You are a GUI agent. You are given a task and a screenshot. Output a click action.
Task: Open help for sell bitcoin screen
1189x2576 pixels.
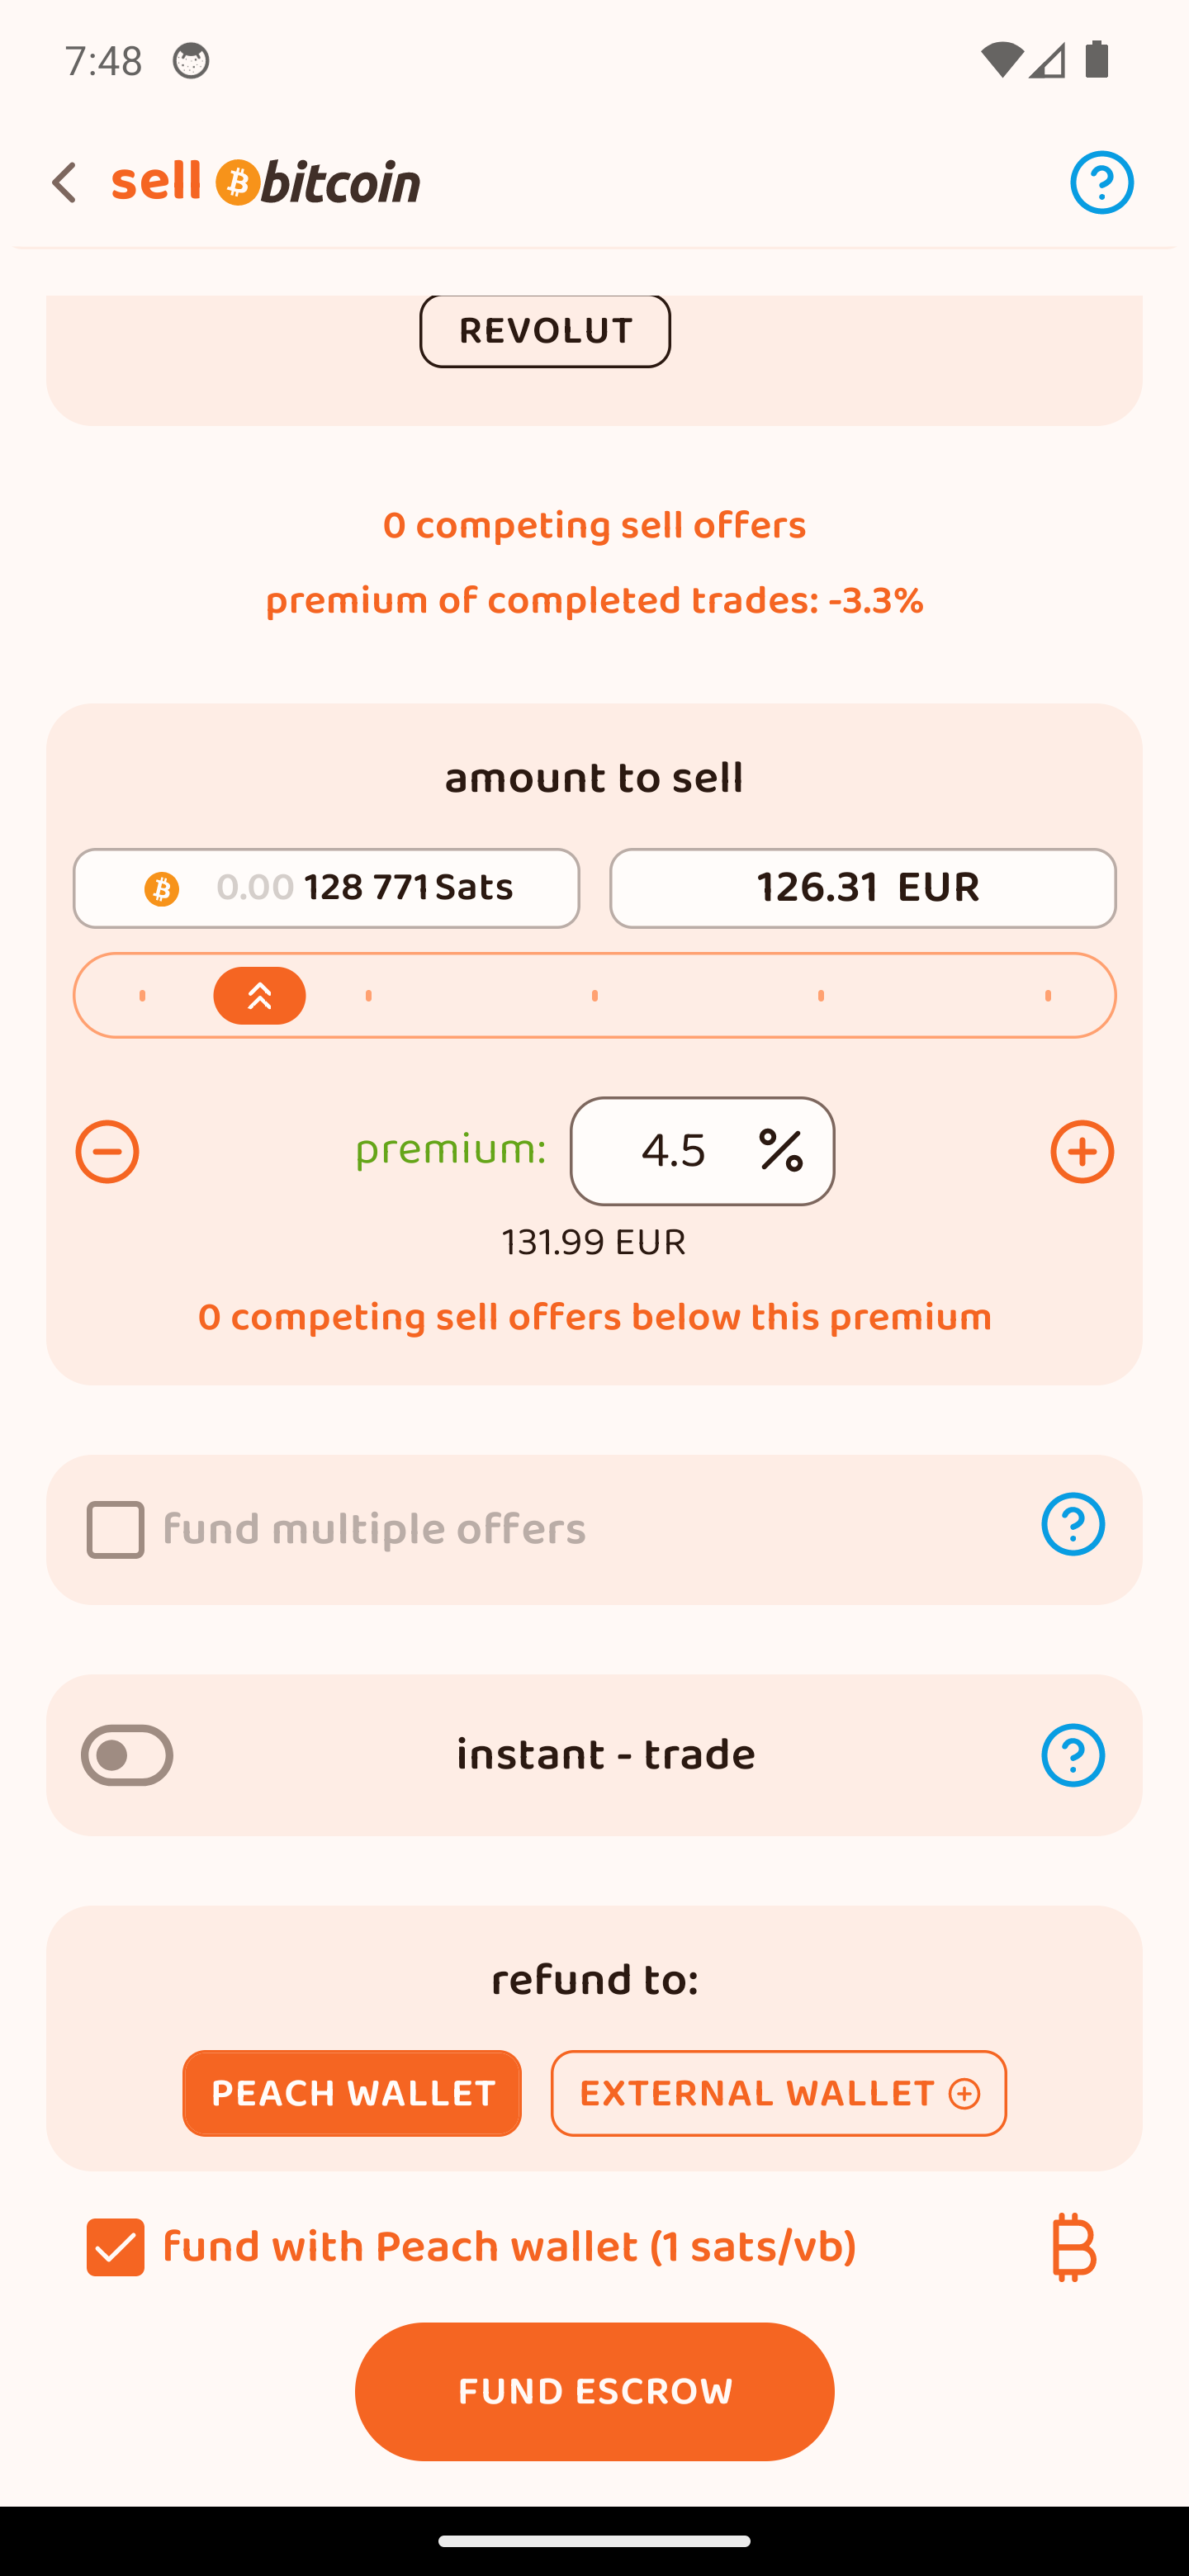coord(1101,183)
